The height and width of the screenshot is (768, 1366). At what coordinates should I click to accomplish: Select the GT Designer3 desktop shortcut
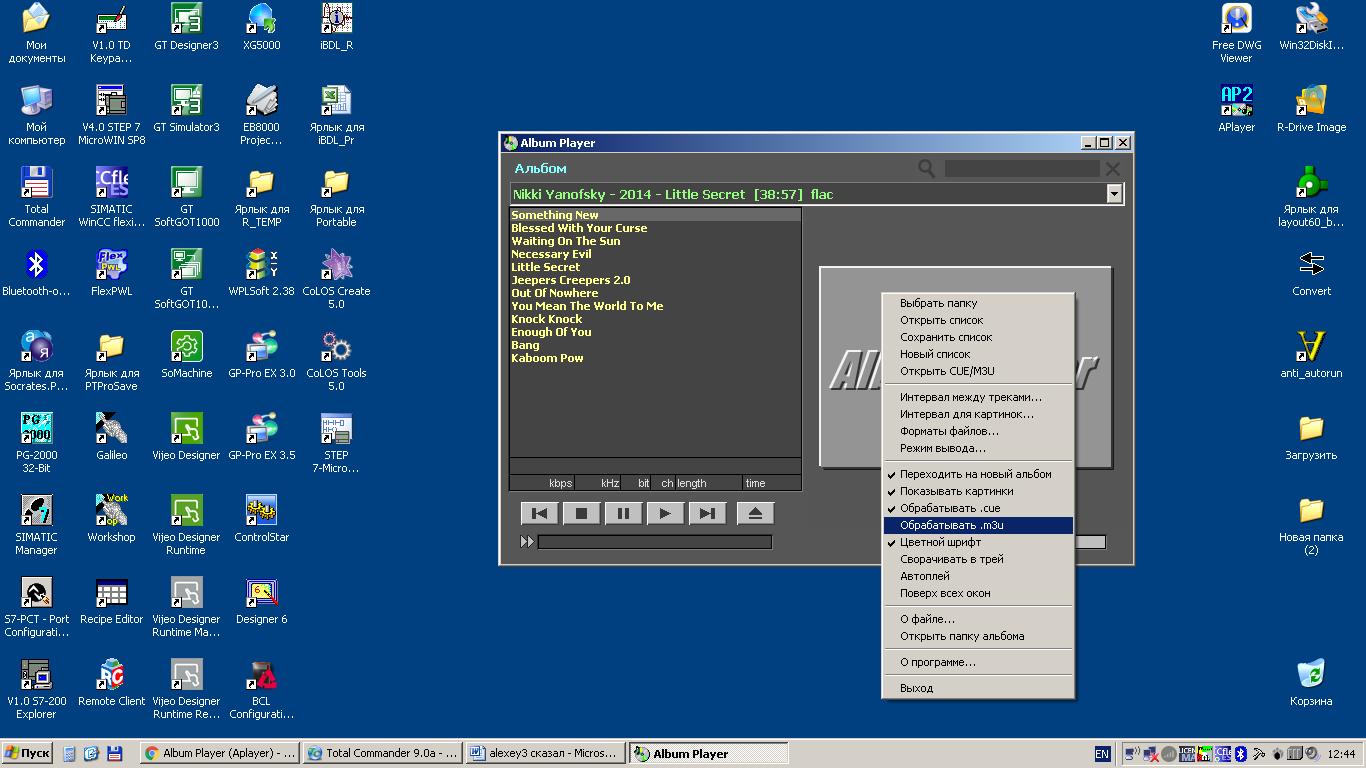point(186,27)
